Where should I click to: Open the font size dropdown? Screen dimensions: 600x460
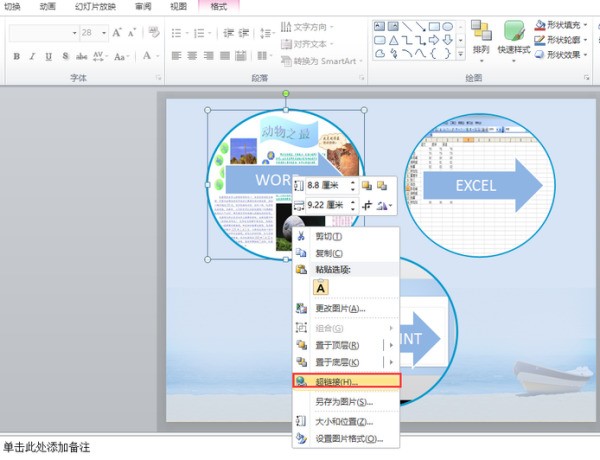[x=102, y=33]
